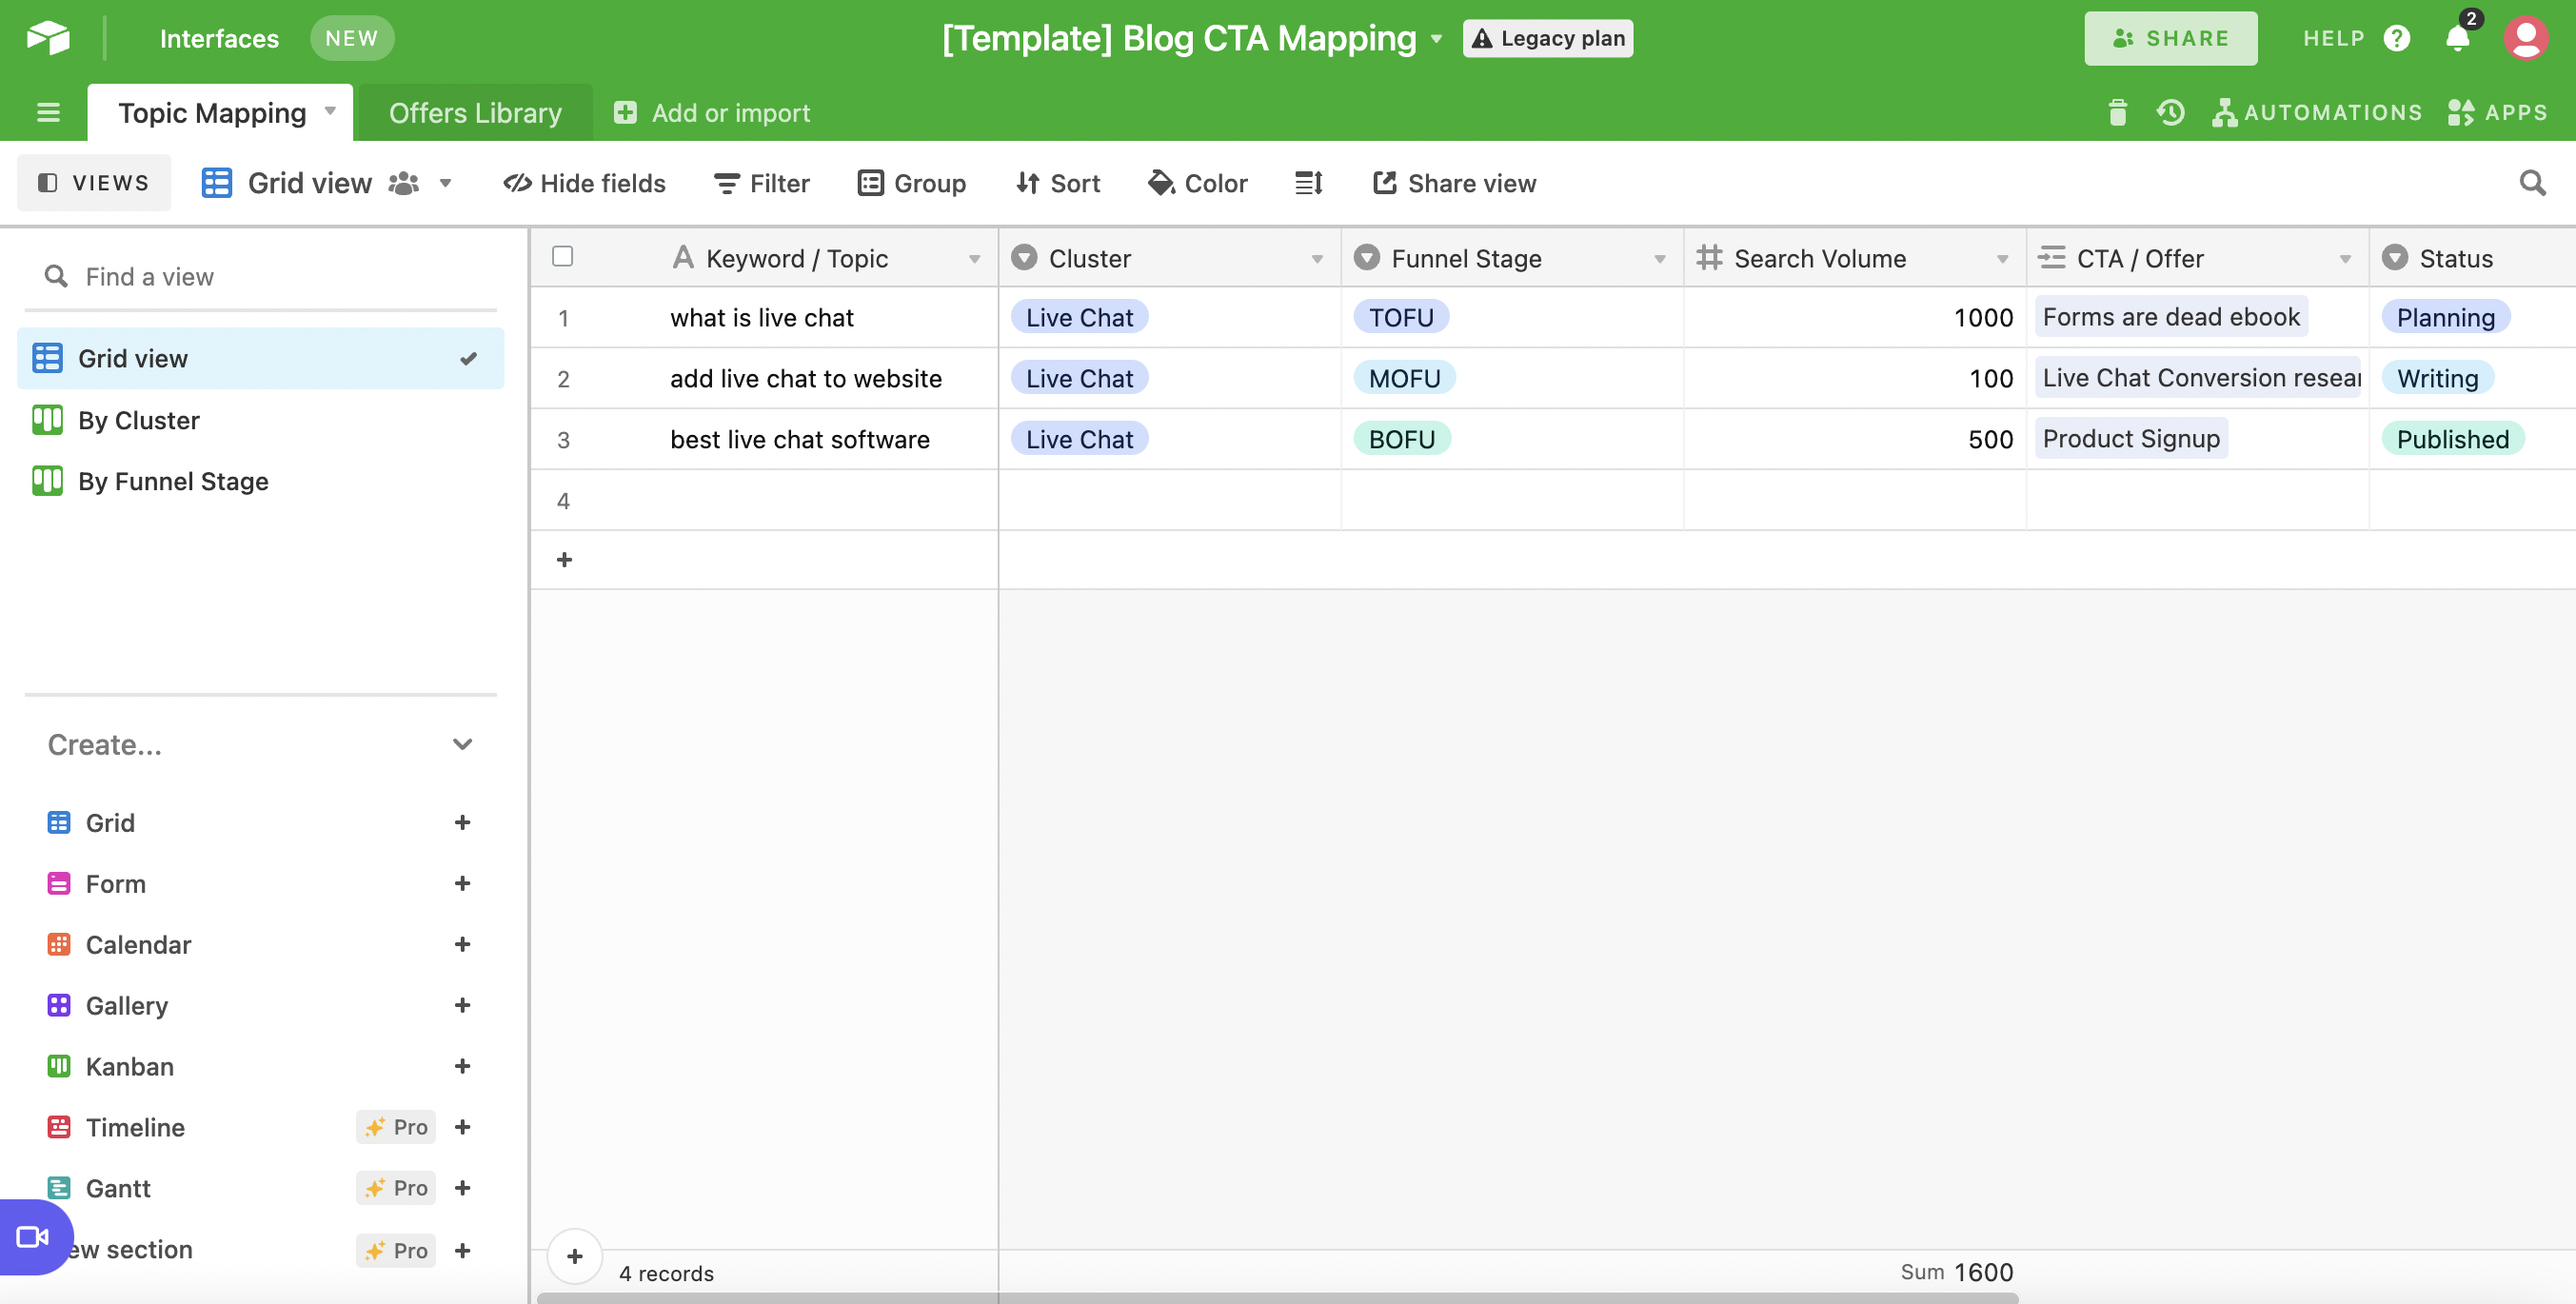Click the SHARE button
Viewport: 2576px width, 1304px height.
point(2170,39)
